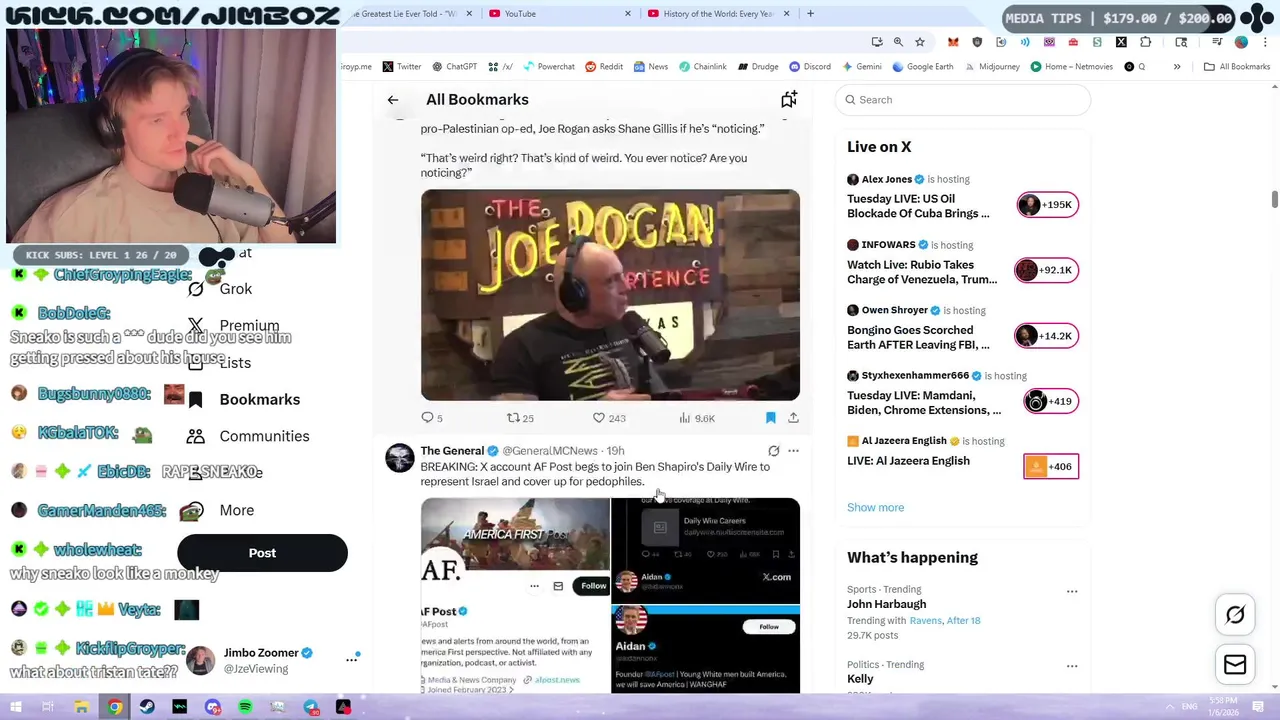Open account switcher dots next to Jimbo Zoomer
The height and width of the screenshot is (720, 1280).
click(x=352, y=659)
